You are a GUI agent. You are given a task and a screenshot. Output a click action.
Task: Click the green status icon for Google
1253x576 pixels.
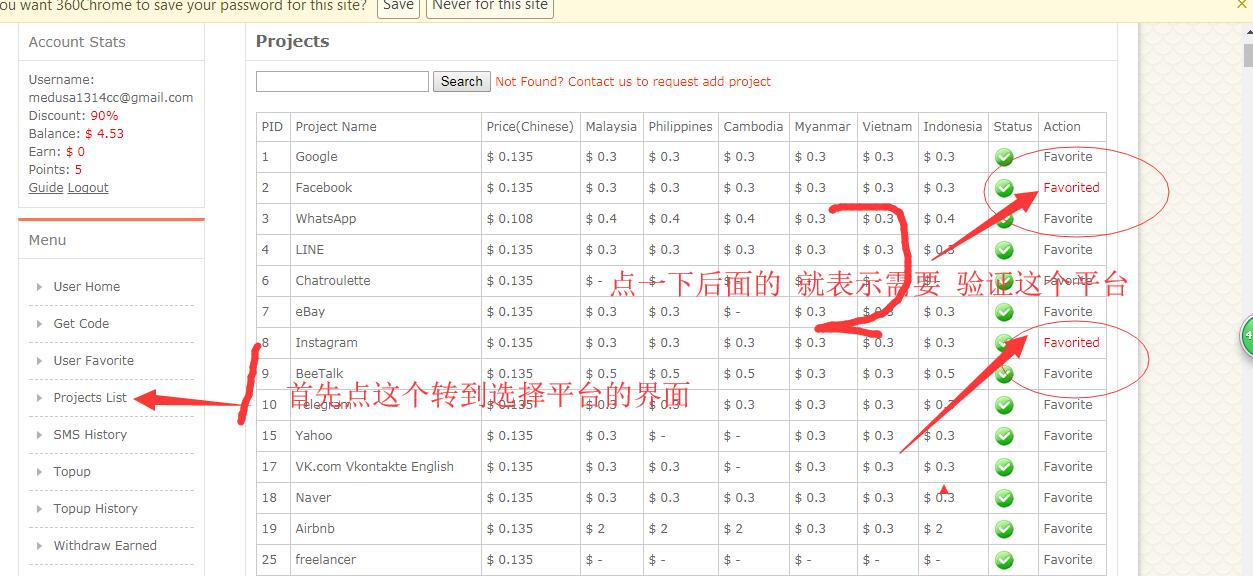click(1004, 157)
